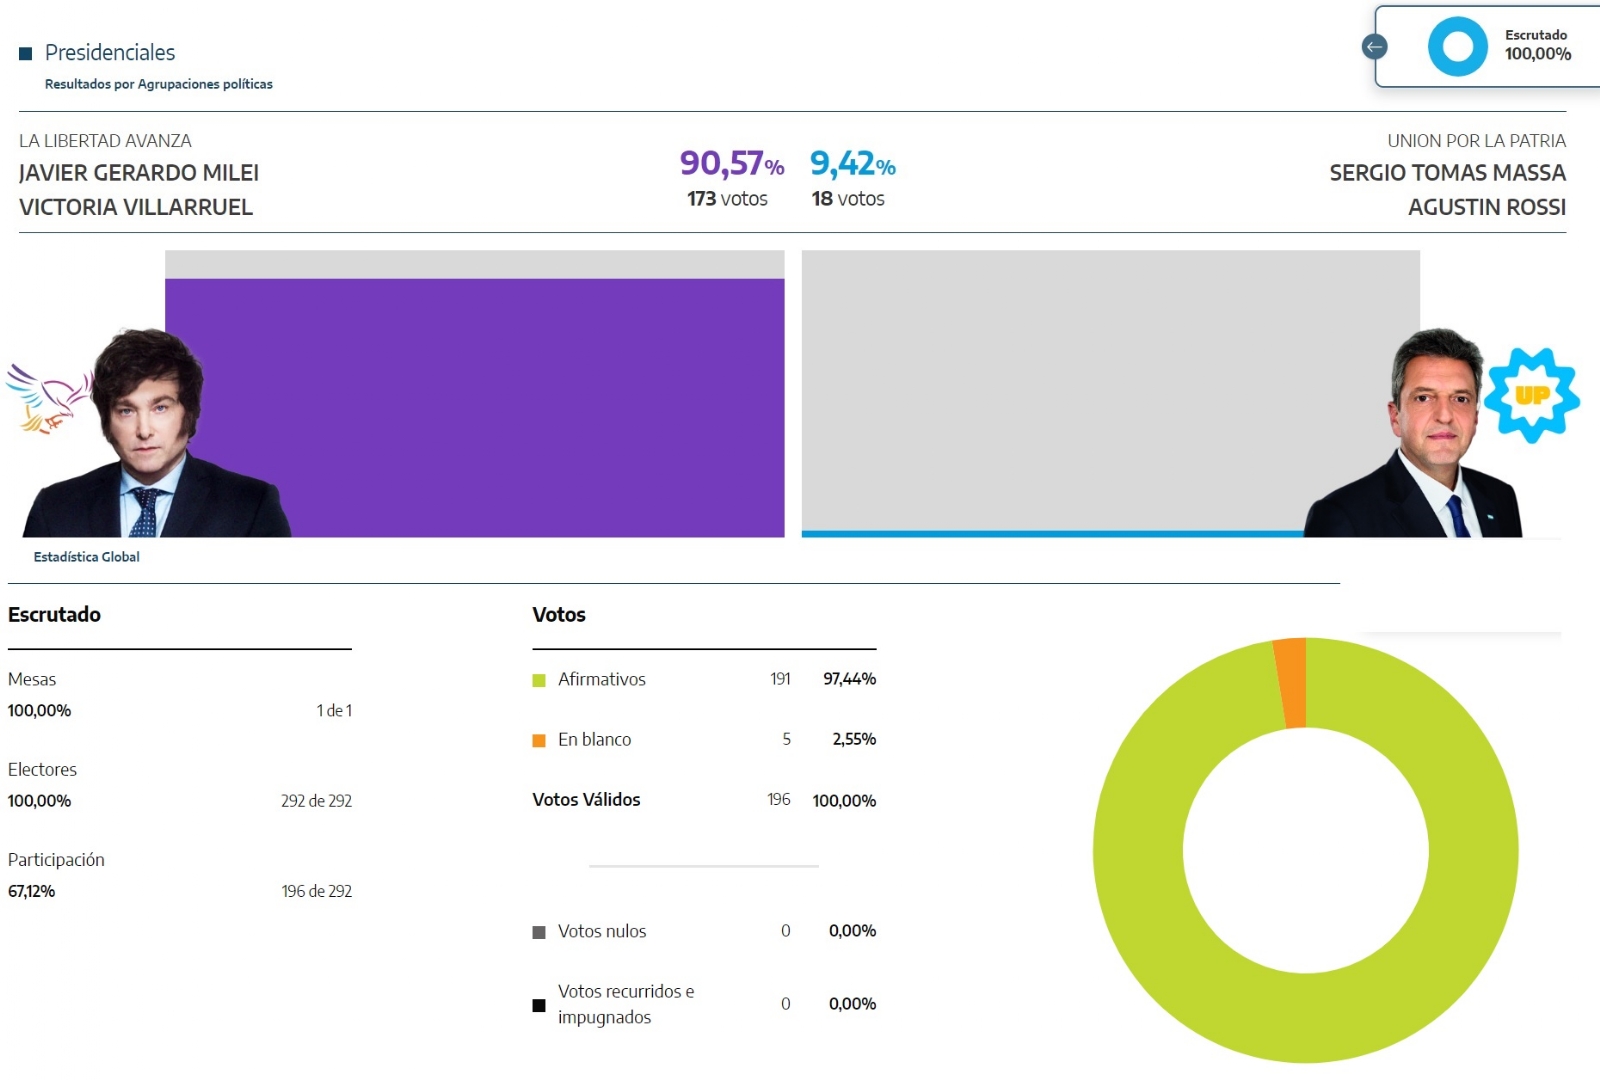Click SERGIO TOMAS MASSA name
The width and height of the screenshot is (1600, 1080).
pos(1447,173)
